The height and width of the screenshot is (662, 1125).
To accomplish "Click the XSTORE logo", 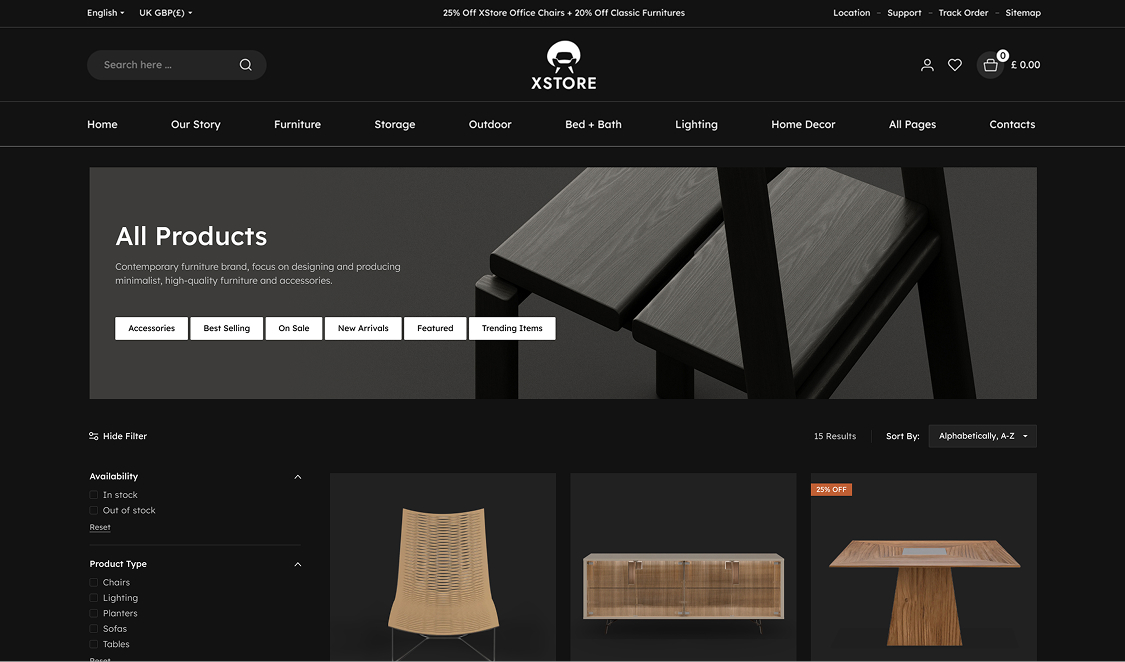I will [564, 66].
